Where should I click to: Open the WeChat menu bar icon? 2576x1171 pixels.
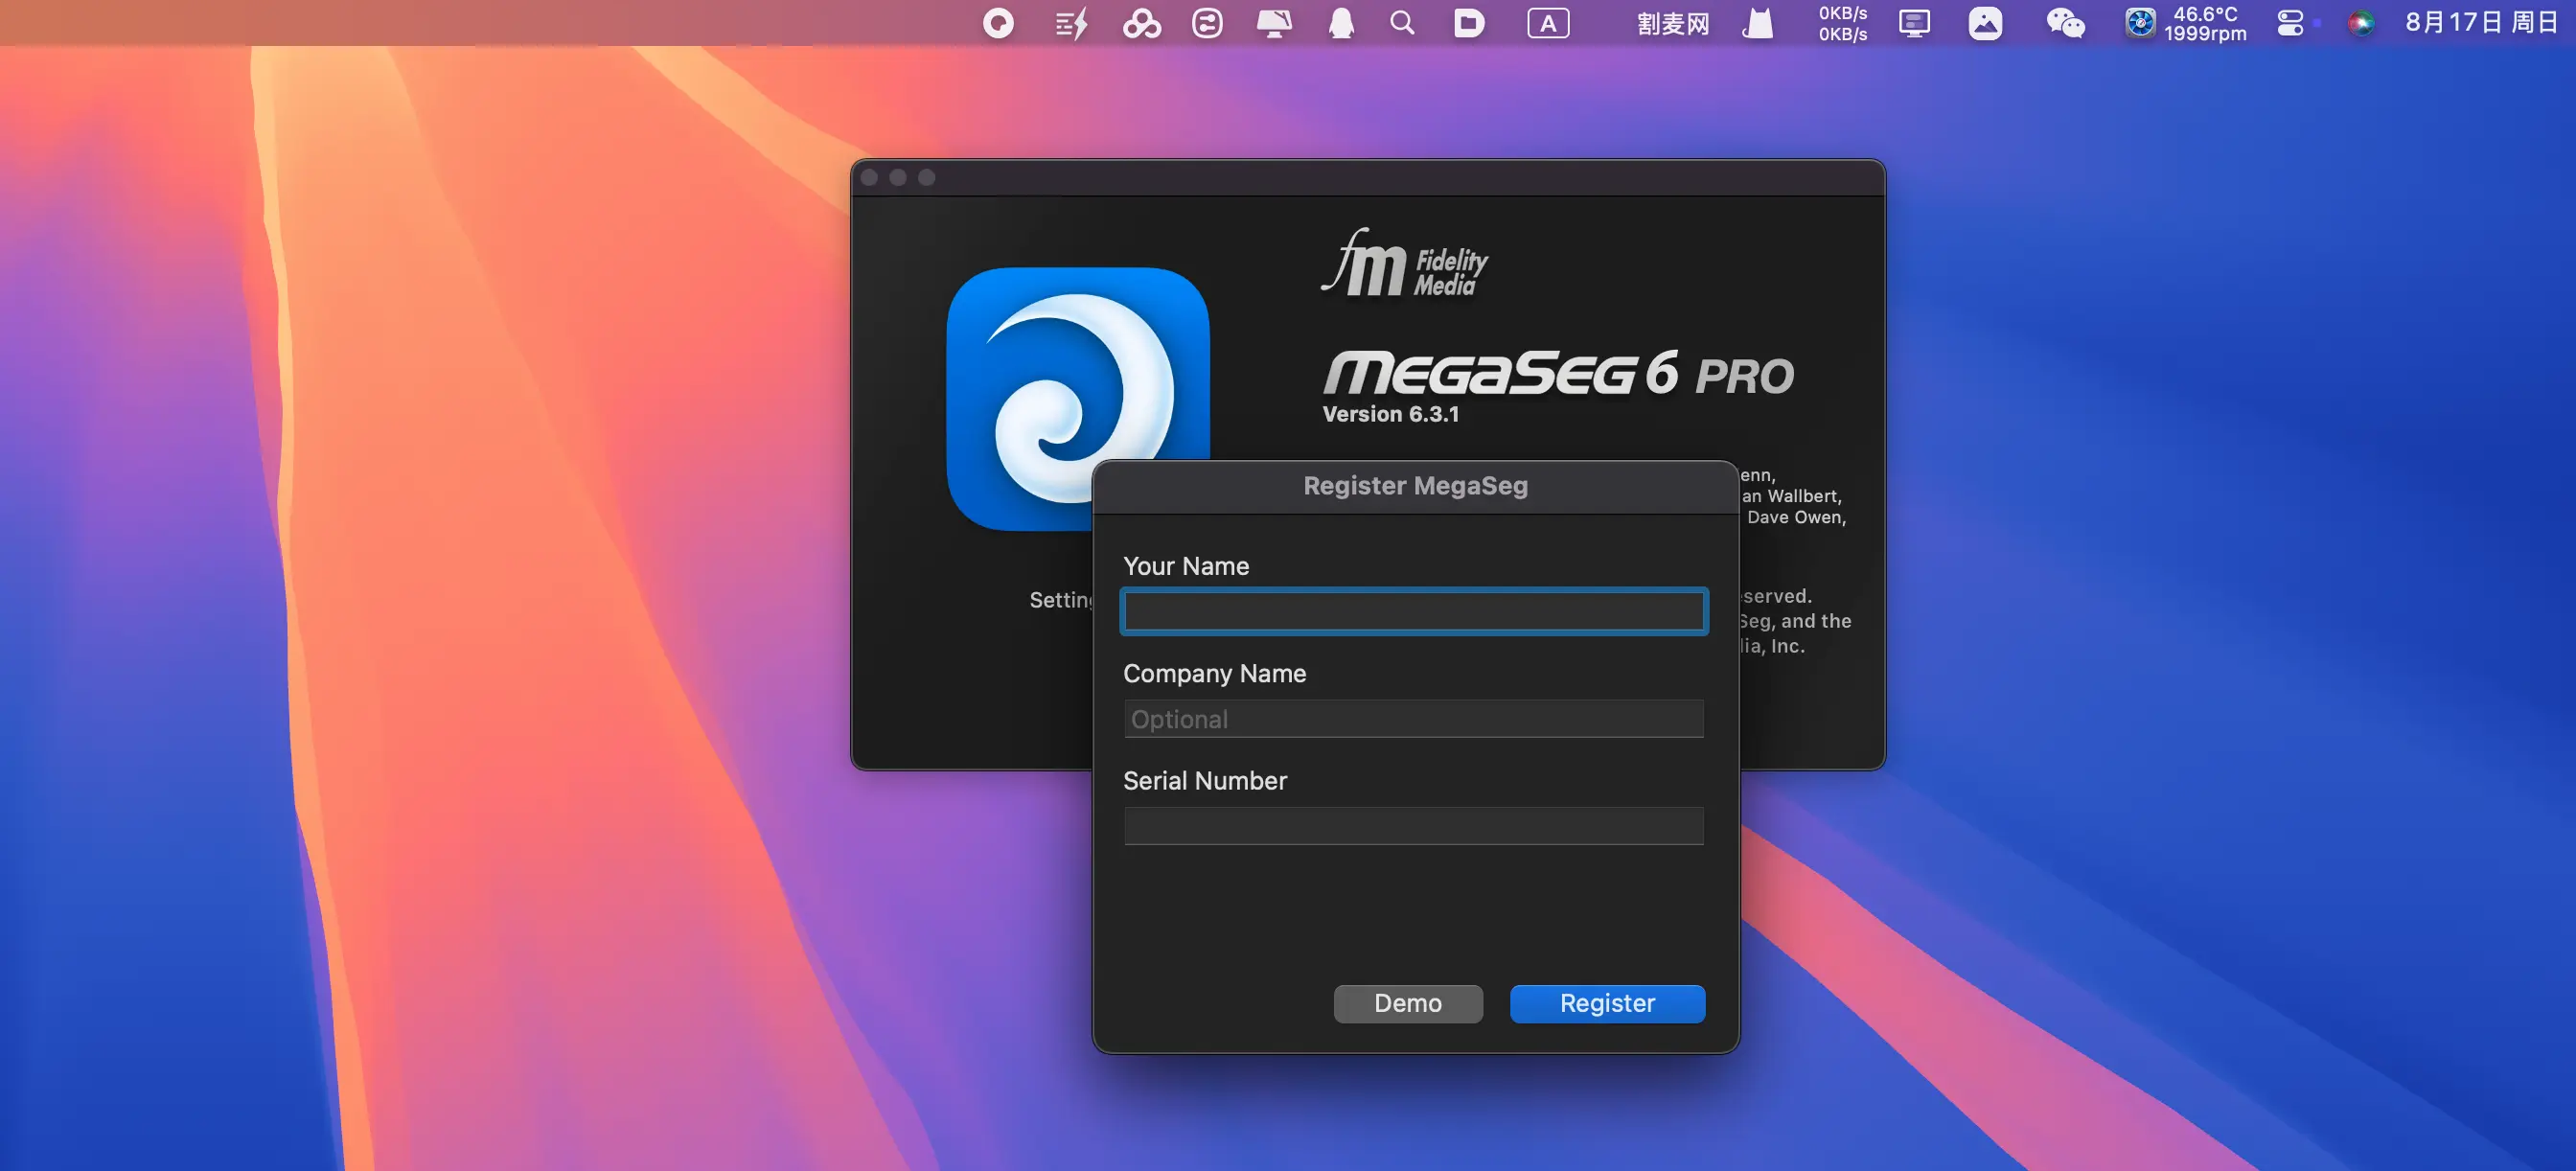[x=2064, y=23]
